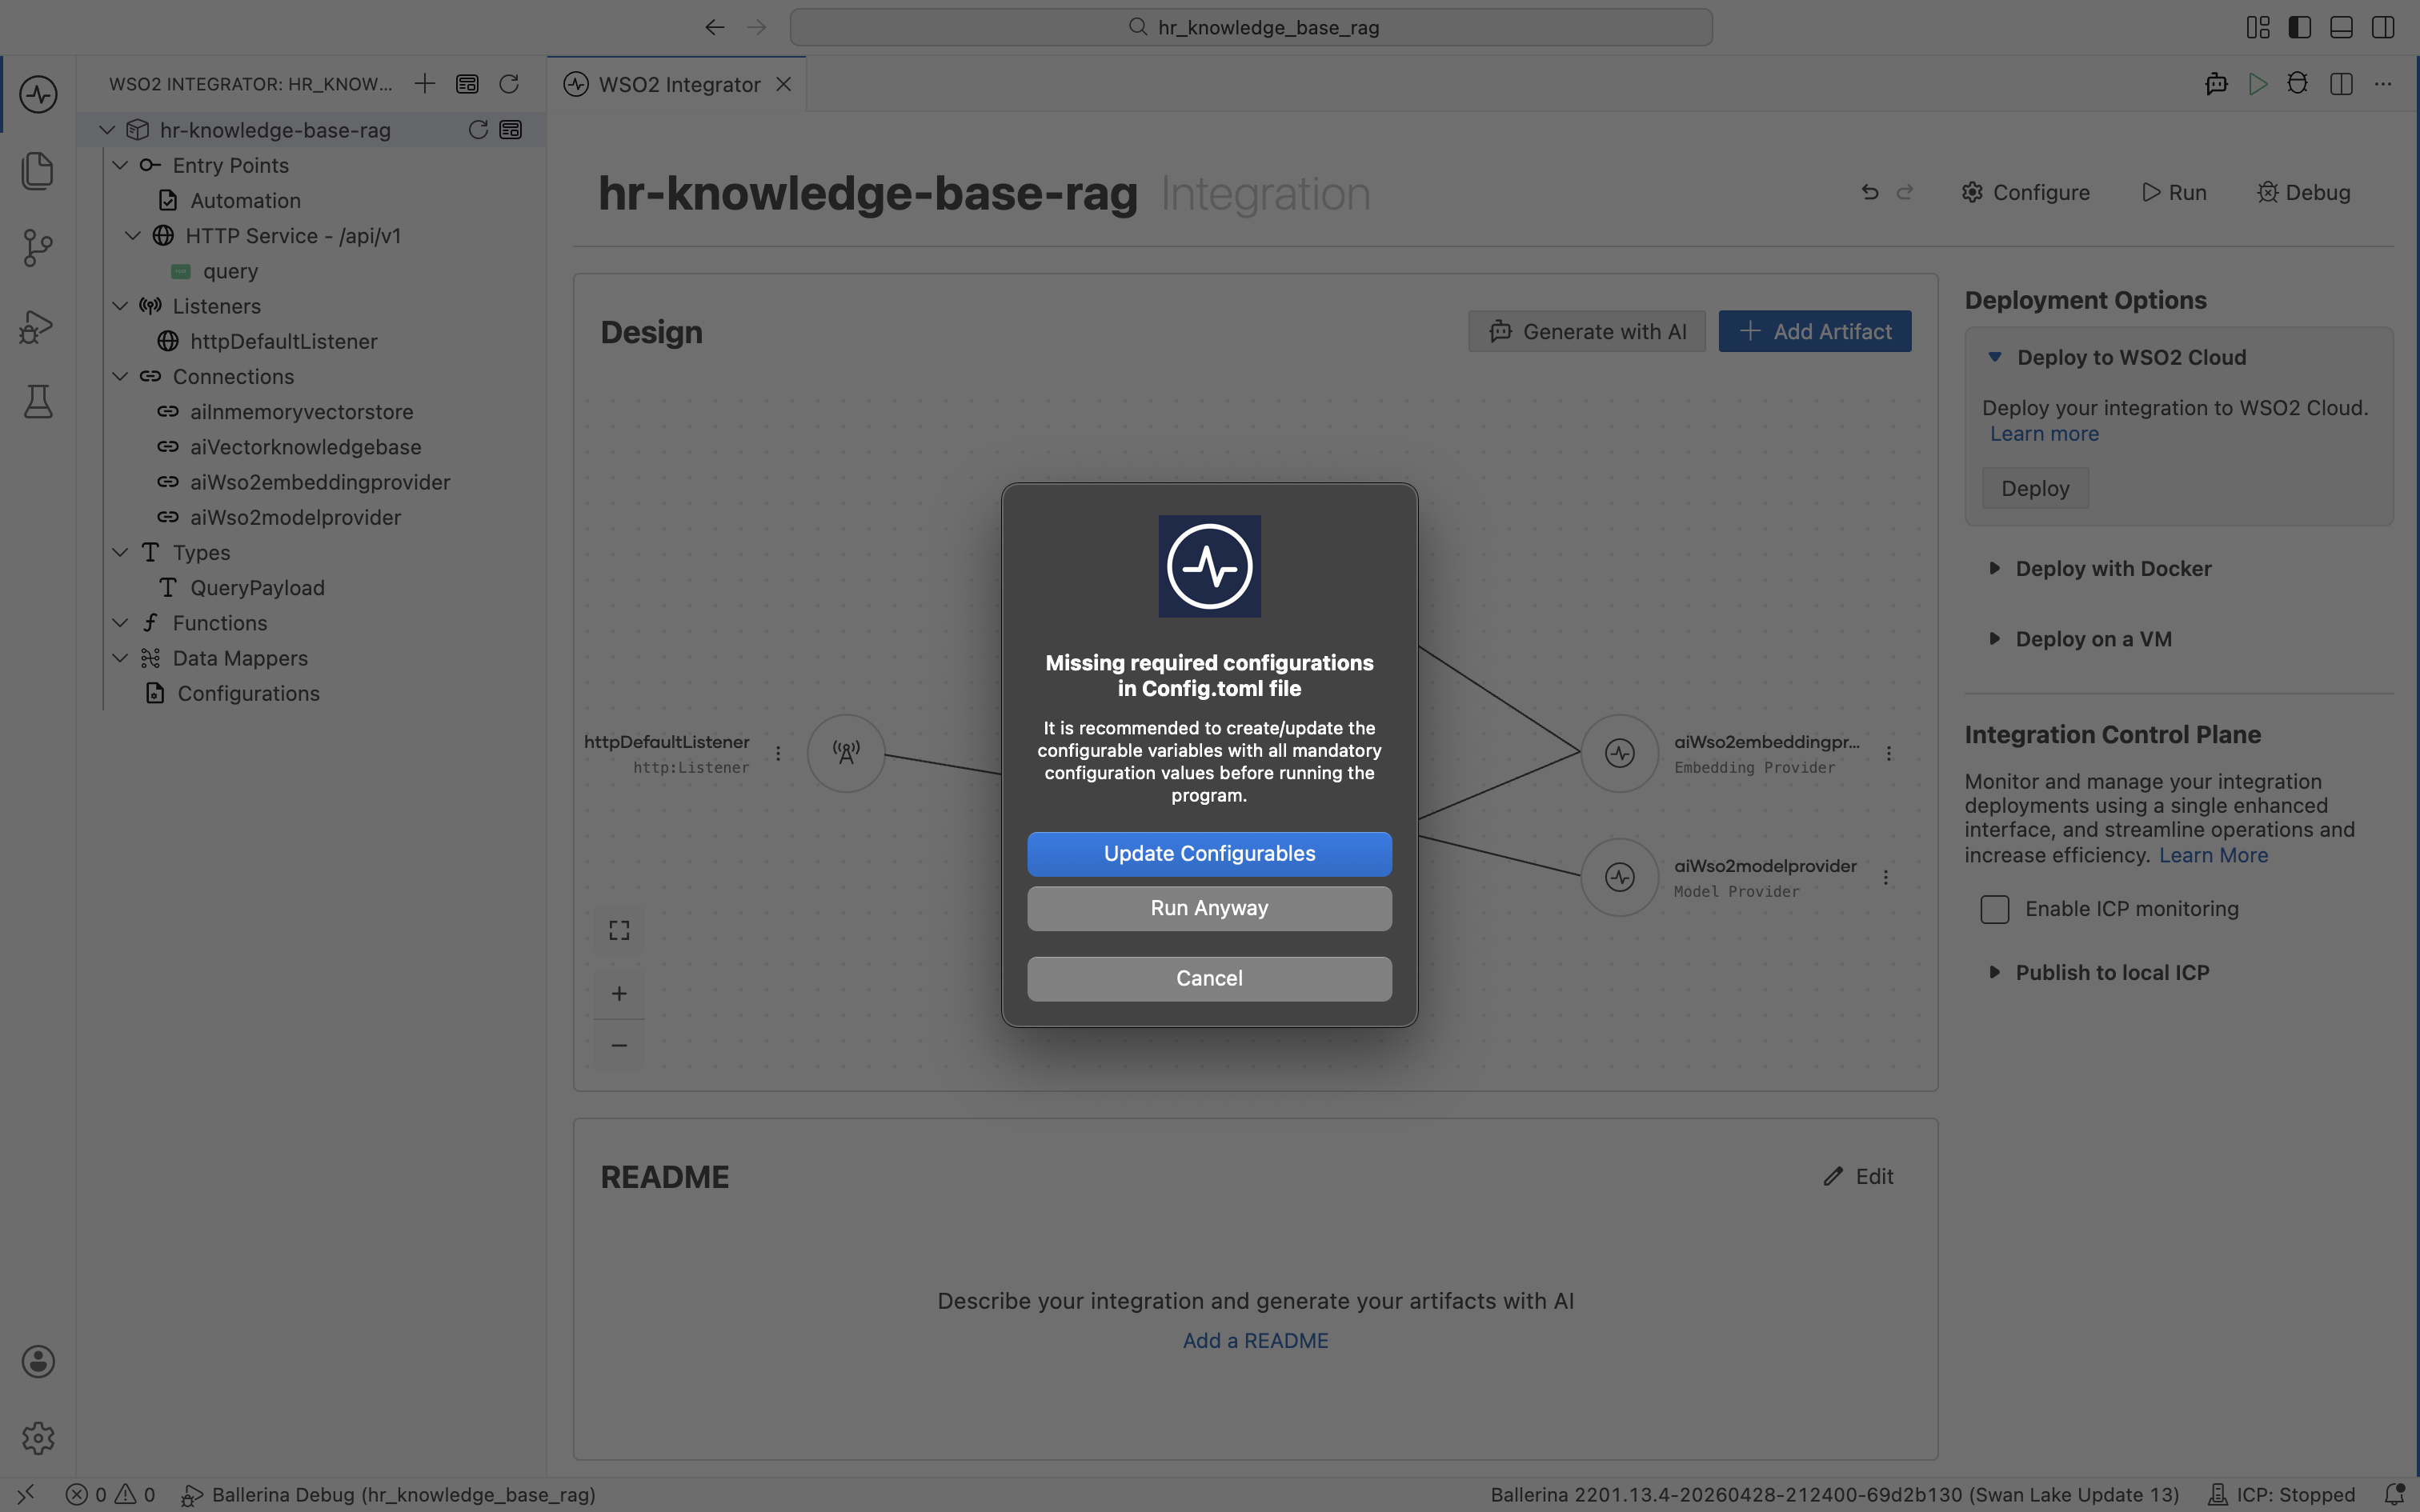The image size is (2420, 1512).
Task: Open the Explorer files icon
Action: pos(38,170)
